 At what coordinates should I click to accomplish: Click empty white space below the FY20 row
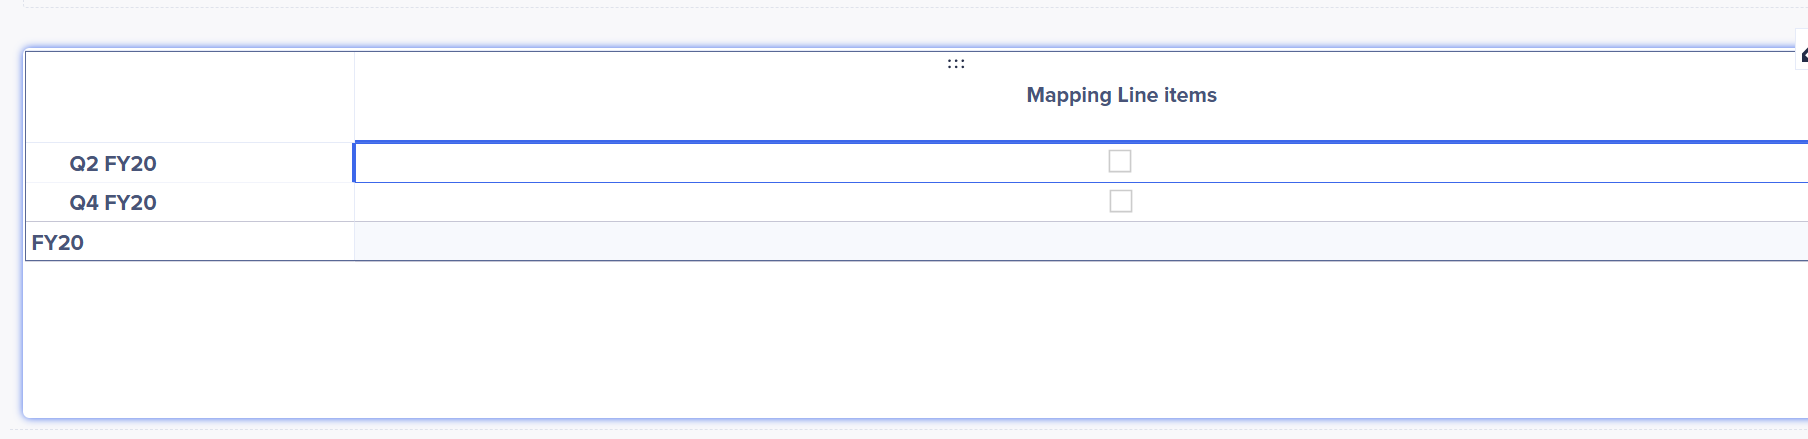(900, 340)
